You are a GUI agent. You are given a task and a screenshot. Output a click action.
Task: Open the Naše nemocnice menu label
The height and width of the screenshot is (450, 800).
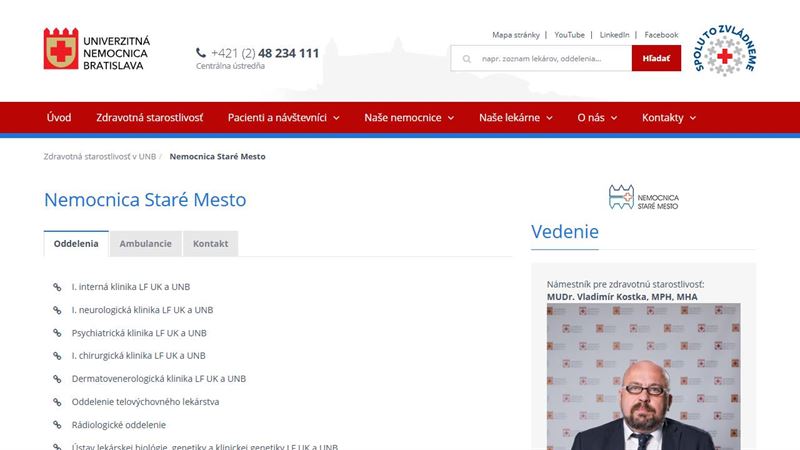coord(403,117)
